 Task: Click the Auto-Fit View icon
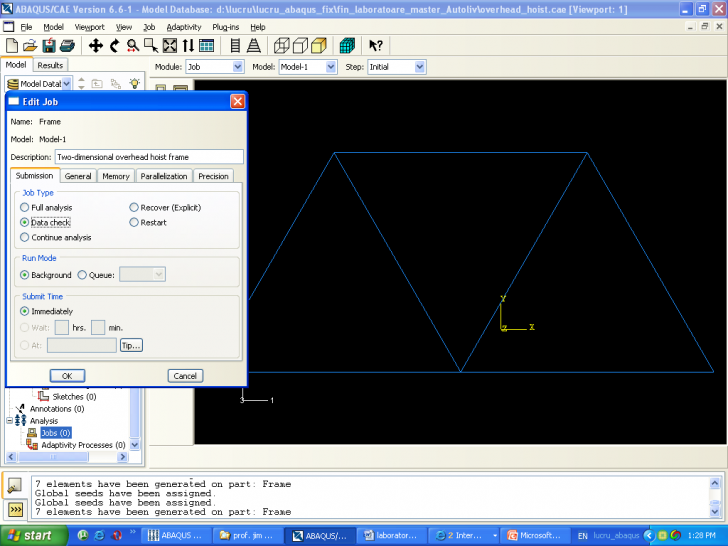point(170,46)
